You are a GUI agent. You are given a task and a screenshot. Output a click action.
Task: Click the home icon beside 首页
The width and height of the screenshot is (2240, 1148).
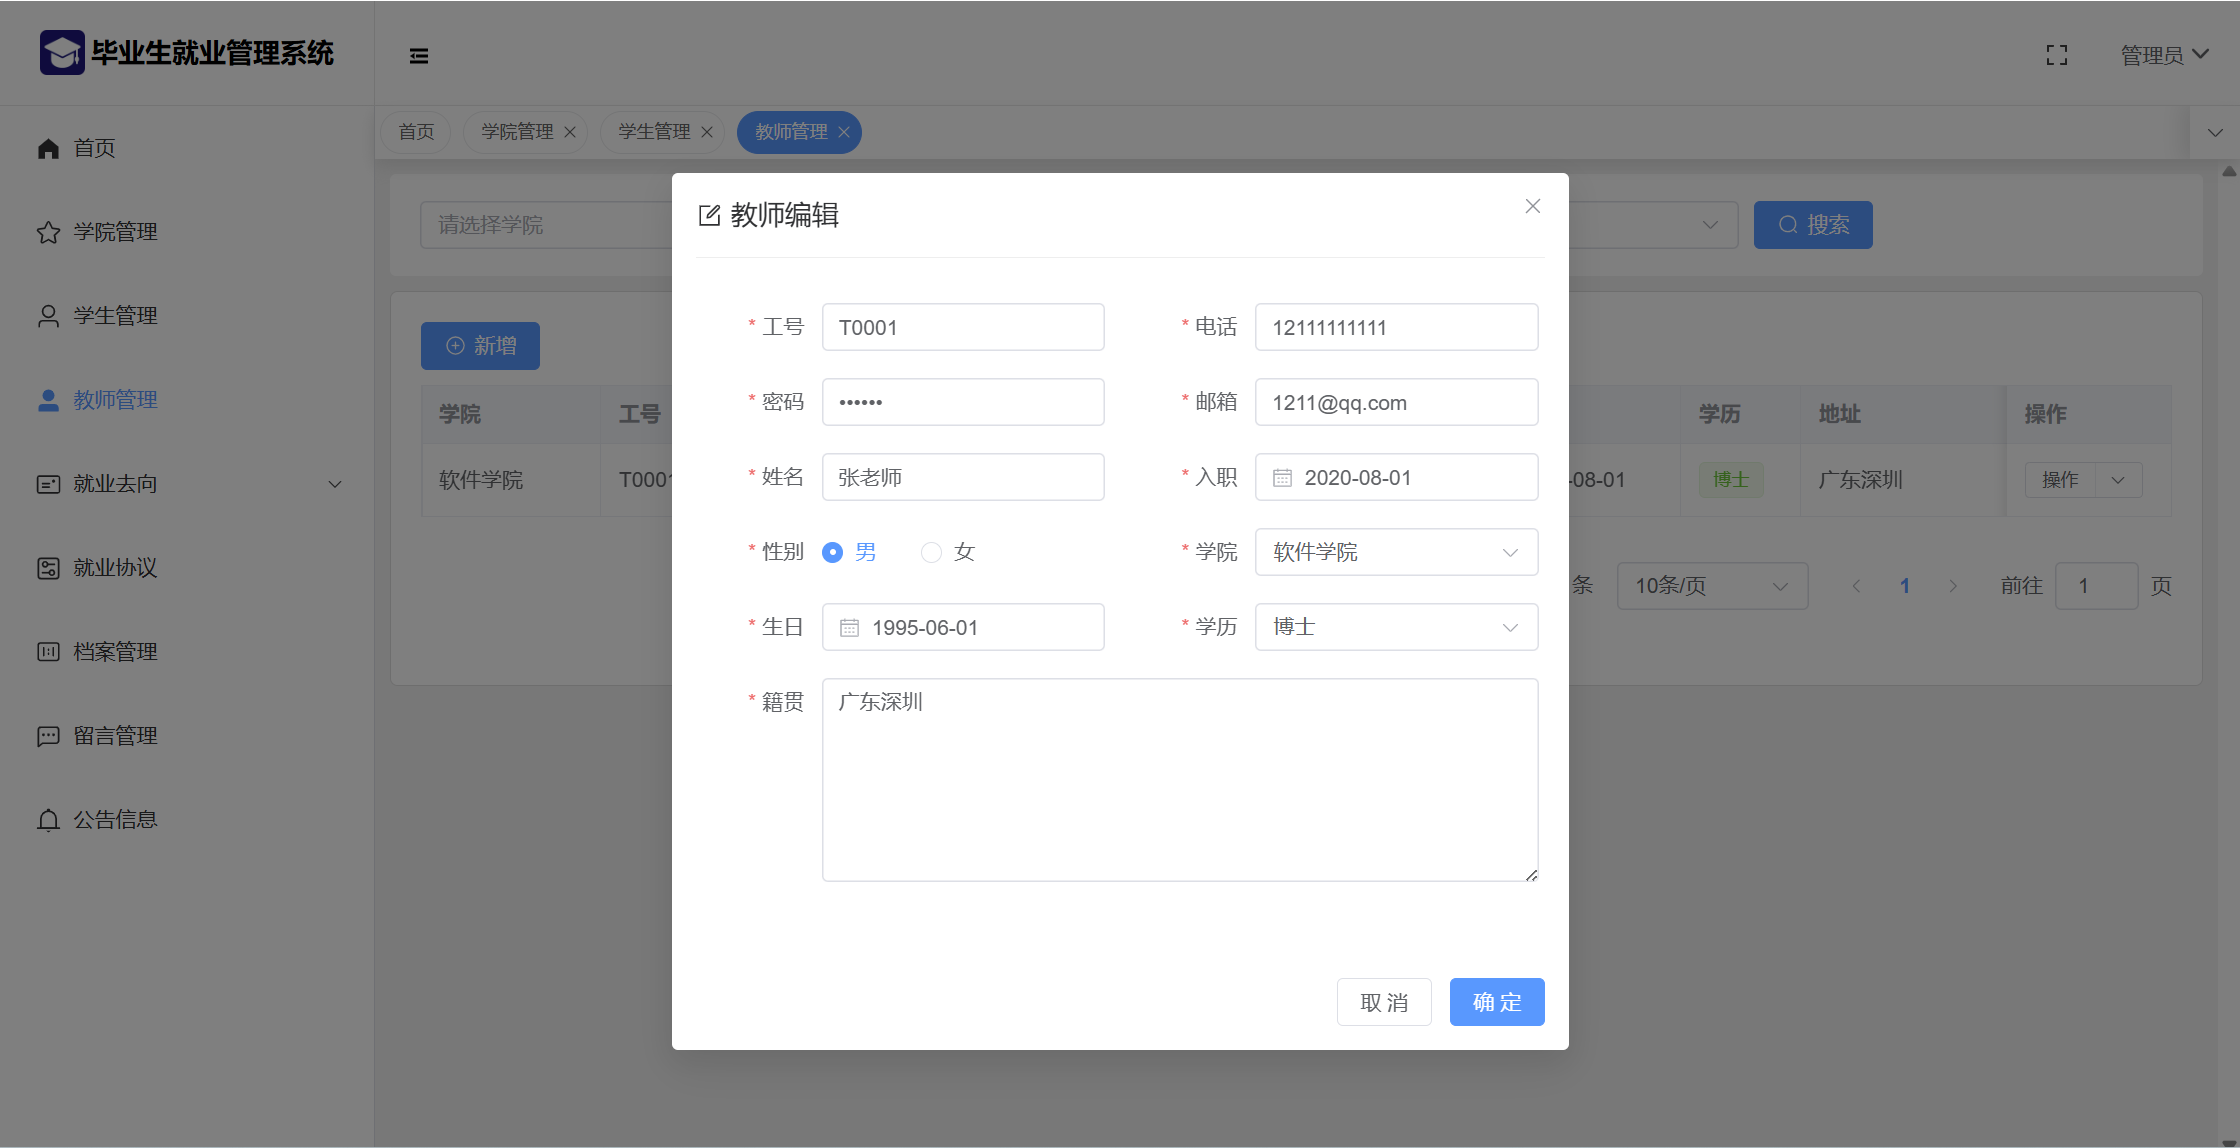[48, 148]
